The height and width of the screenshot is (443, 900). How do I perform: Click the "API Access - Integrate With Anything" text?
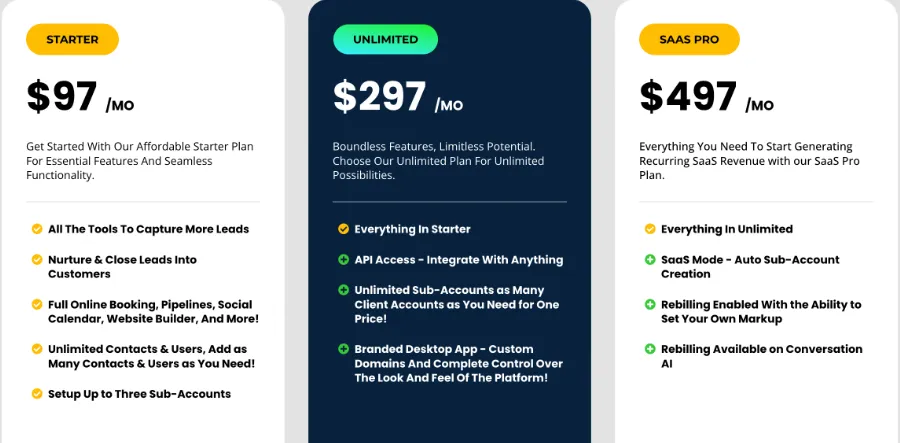coord(458,260)
